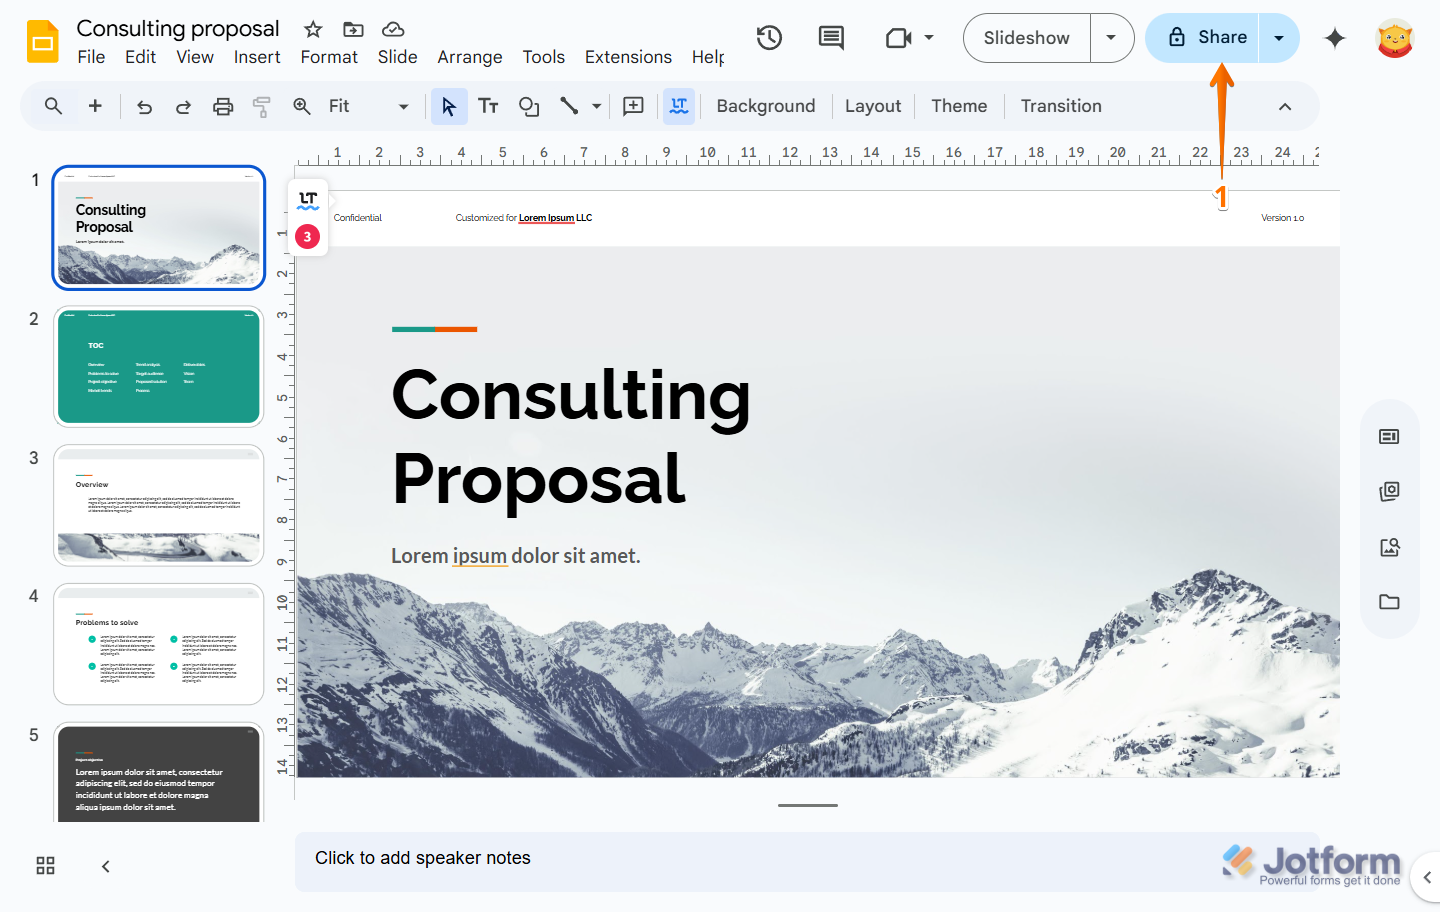The width and height of the screenshot is (1440, 912).
Task: Select slide 2 TOC thumbnail
Action: [x=159, y=366]
